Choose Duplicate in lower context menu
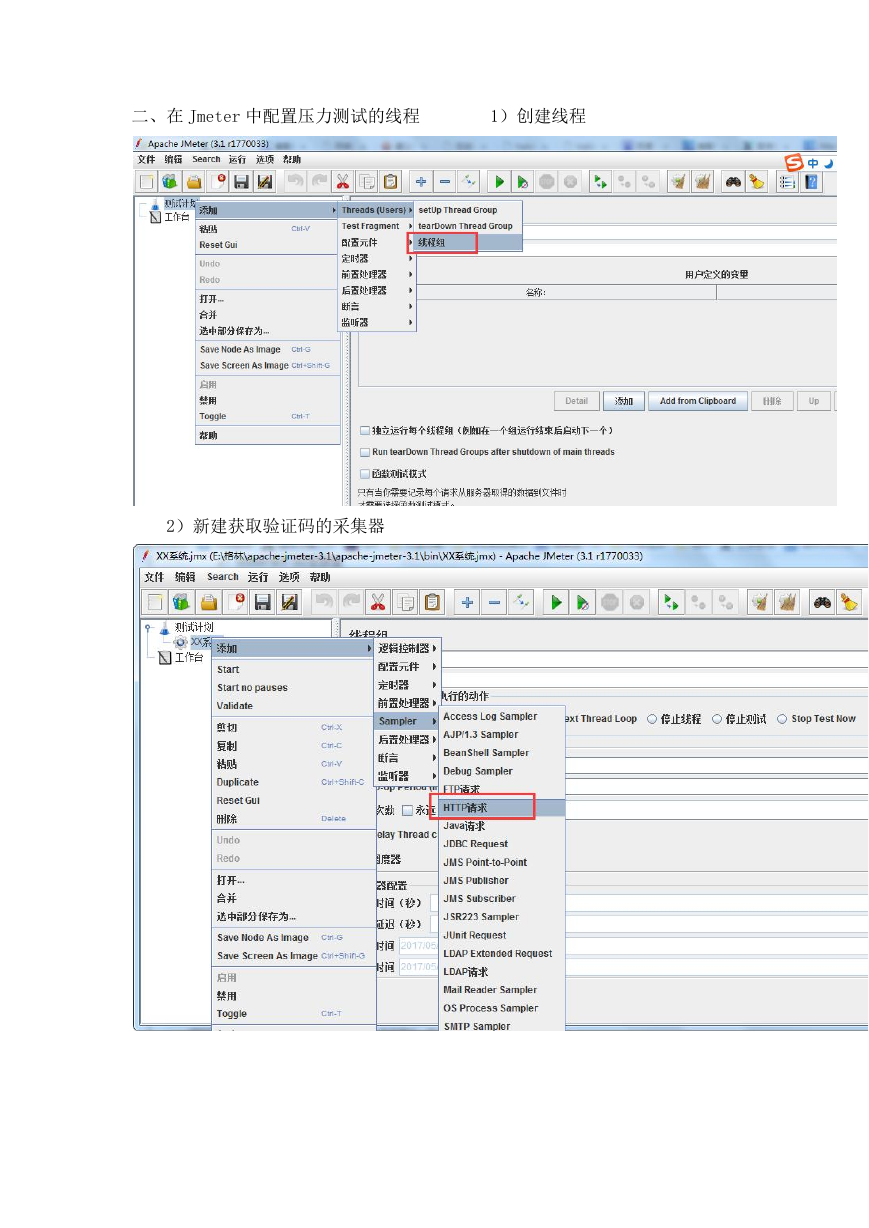 point(293,782)
